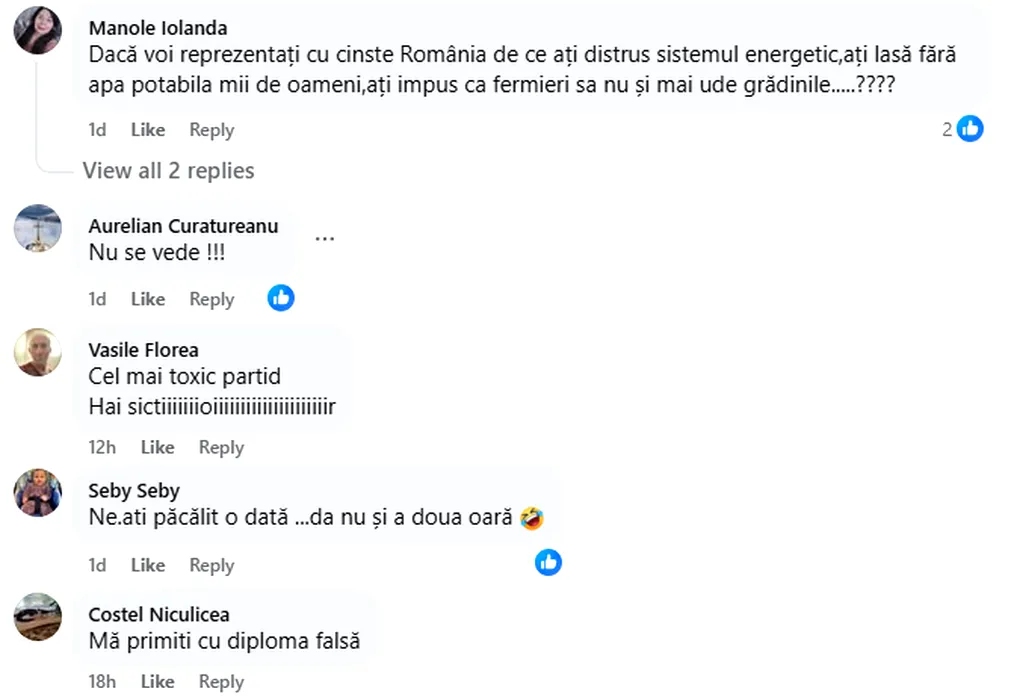
Task: Reply to Aurelian Curatureanu's comment
Action: (211, 299)
